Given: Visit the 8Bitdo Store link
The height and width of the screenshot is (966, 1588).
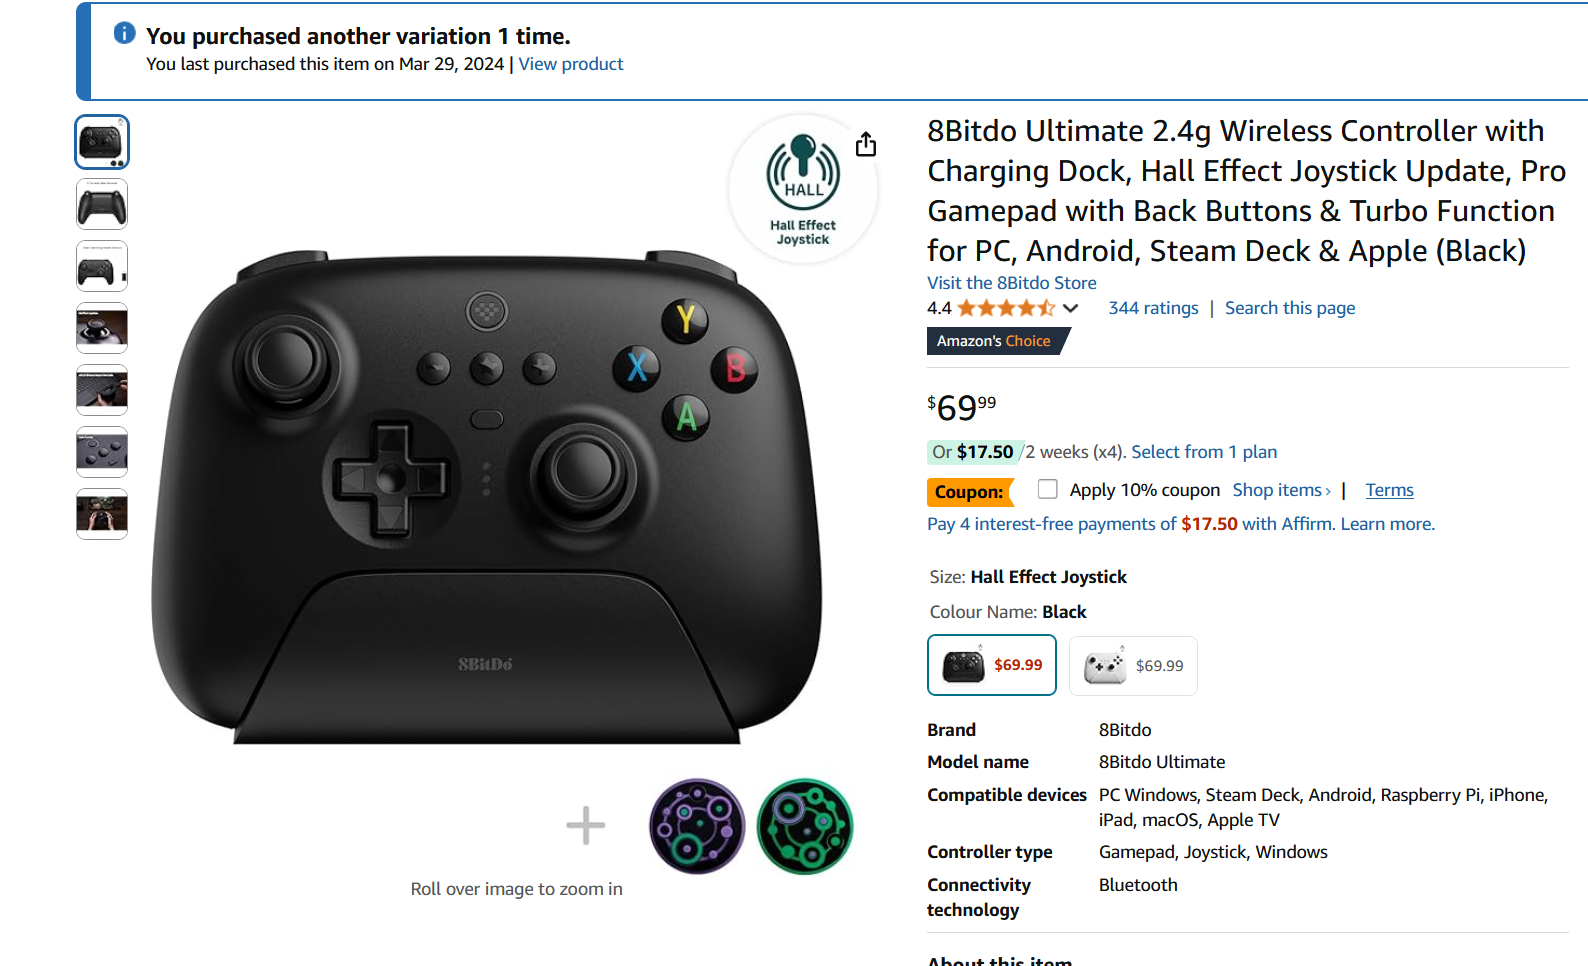Looking at the screenshot, I should click(1011, 283).
